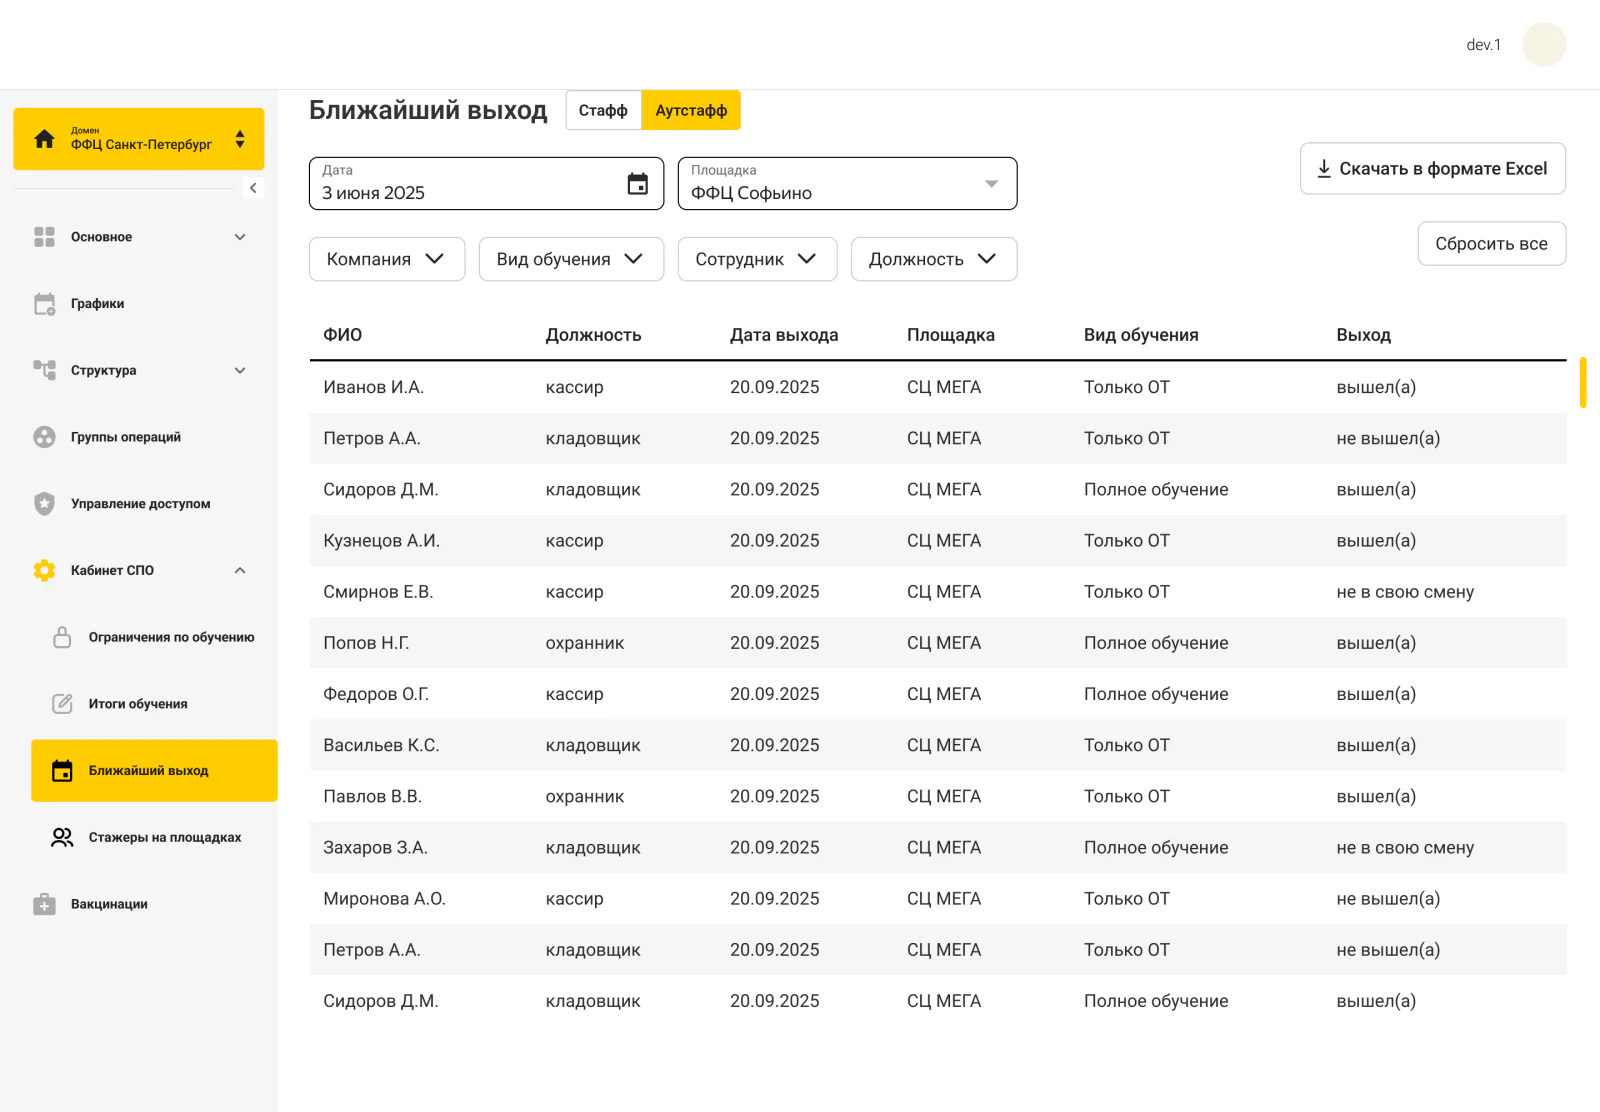Click the Вакцинации medical kit icon

tap(44, 904)
